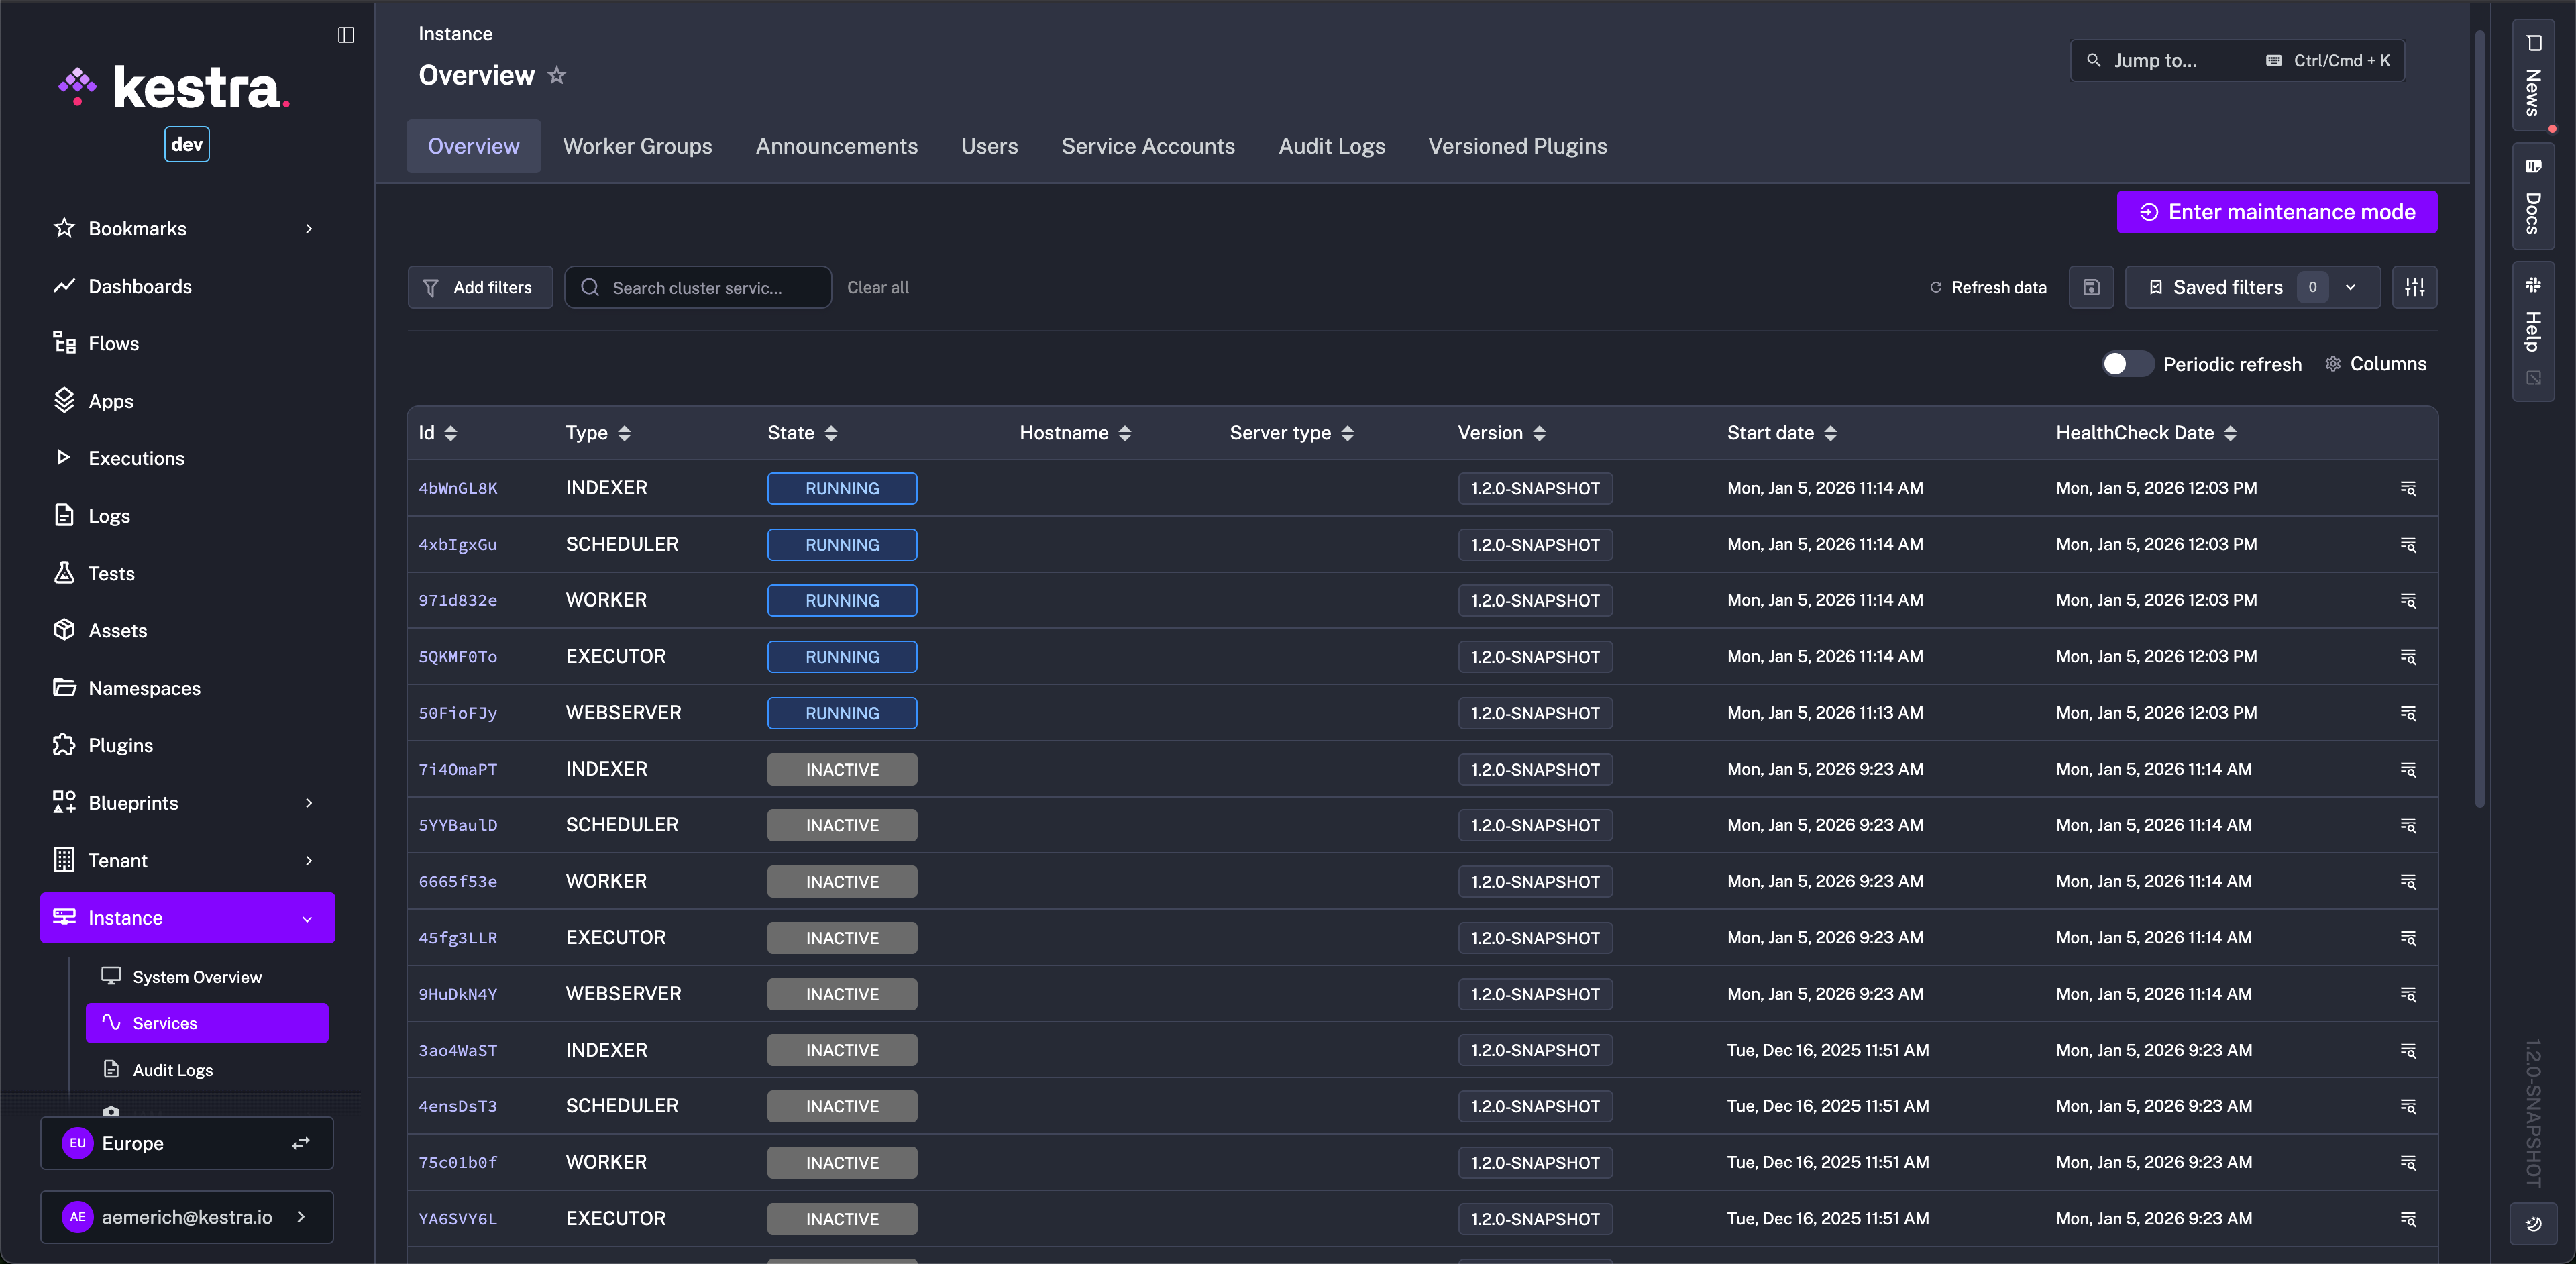Select the System Overview entry under Instance
The width and height of the screenshot is (2576, 1264).
[196, 976]
